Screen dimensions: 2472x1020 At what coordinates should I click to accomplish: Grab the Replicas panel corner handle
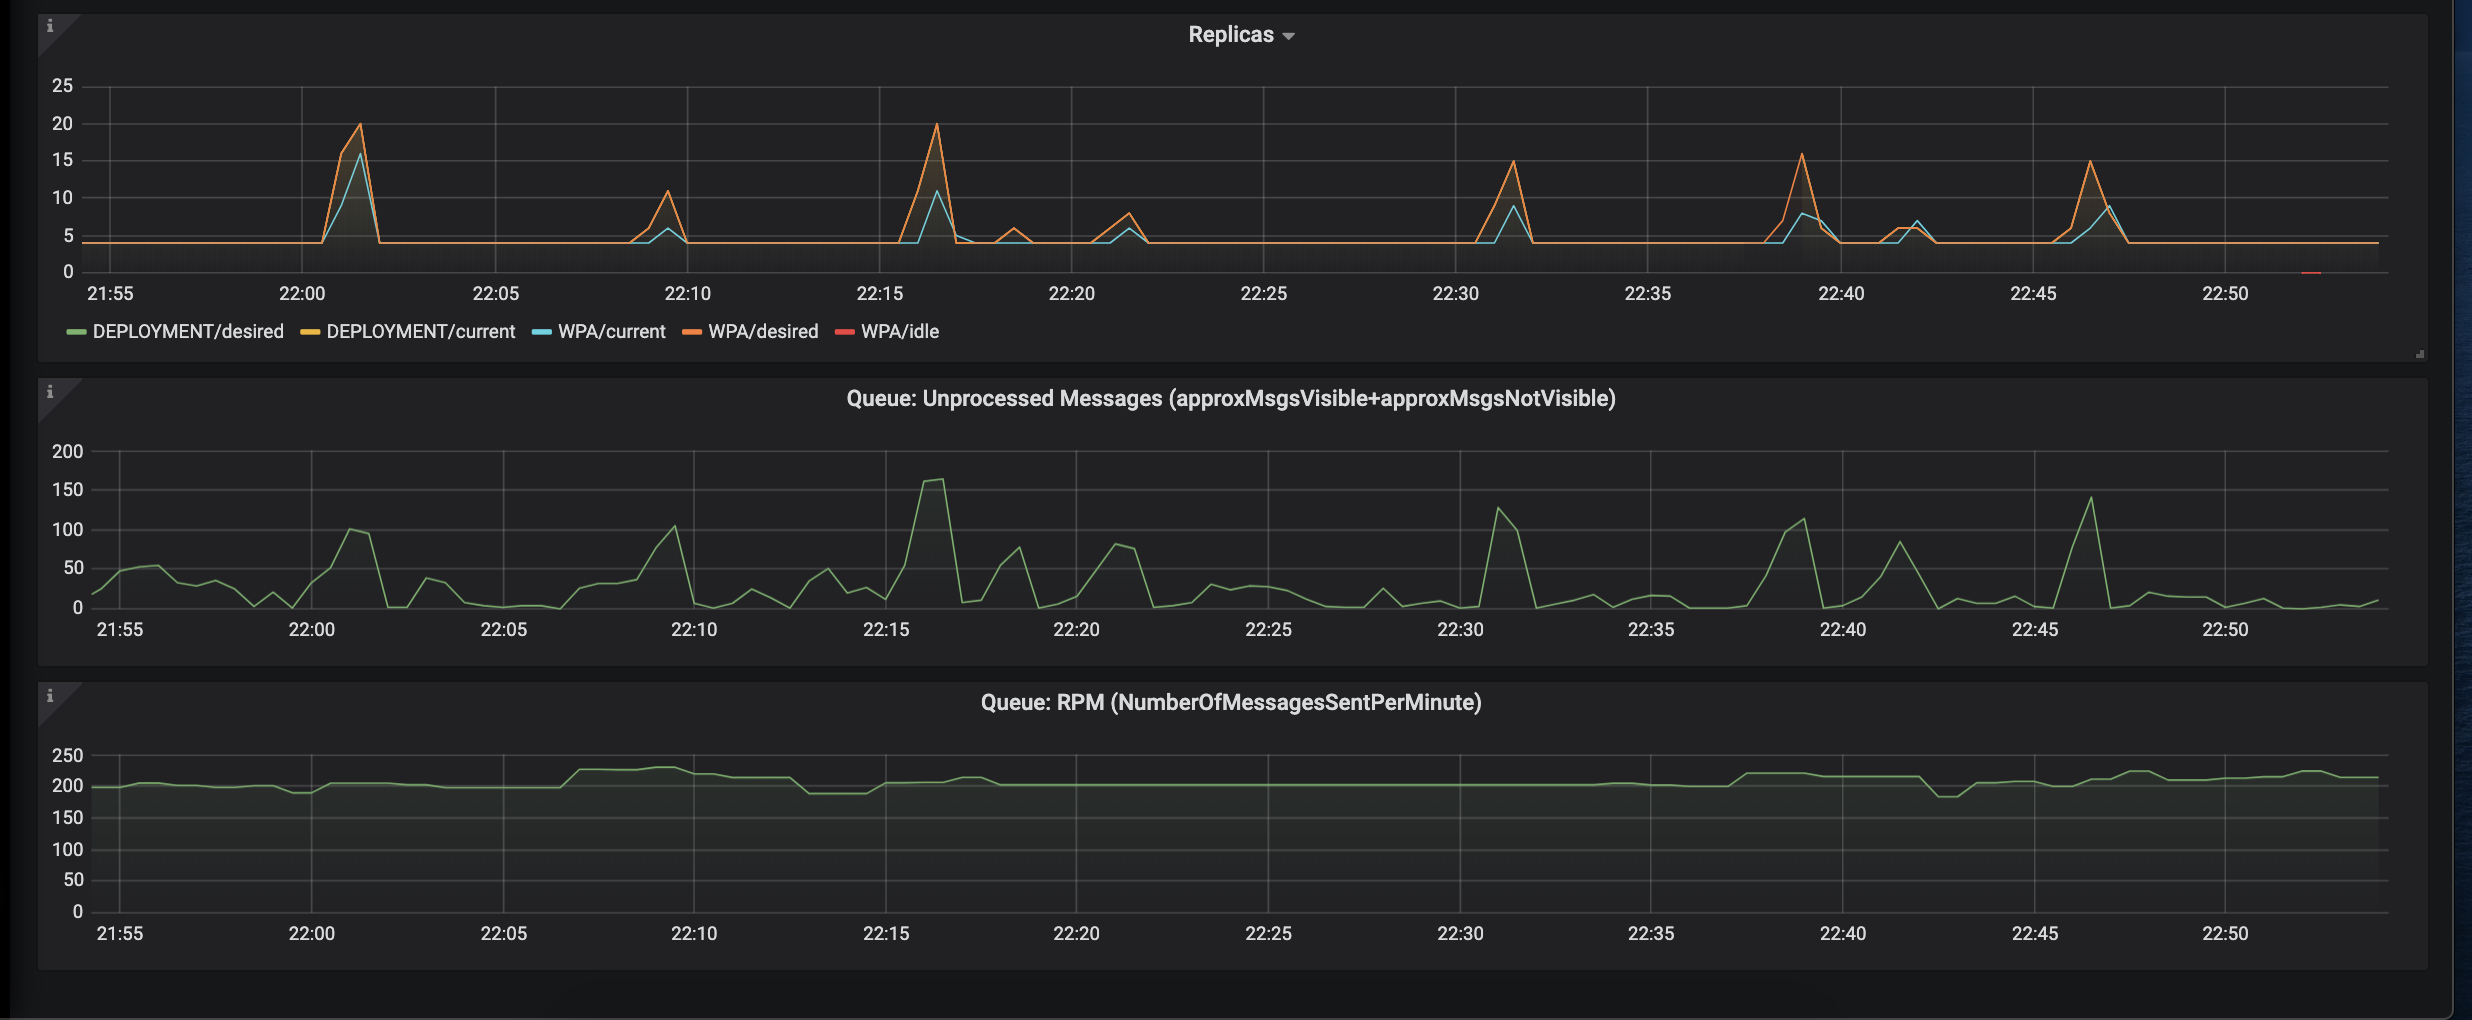click(x=2420, y=354)
